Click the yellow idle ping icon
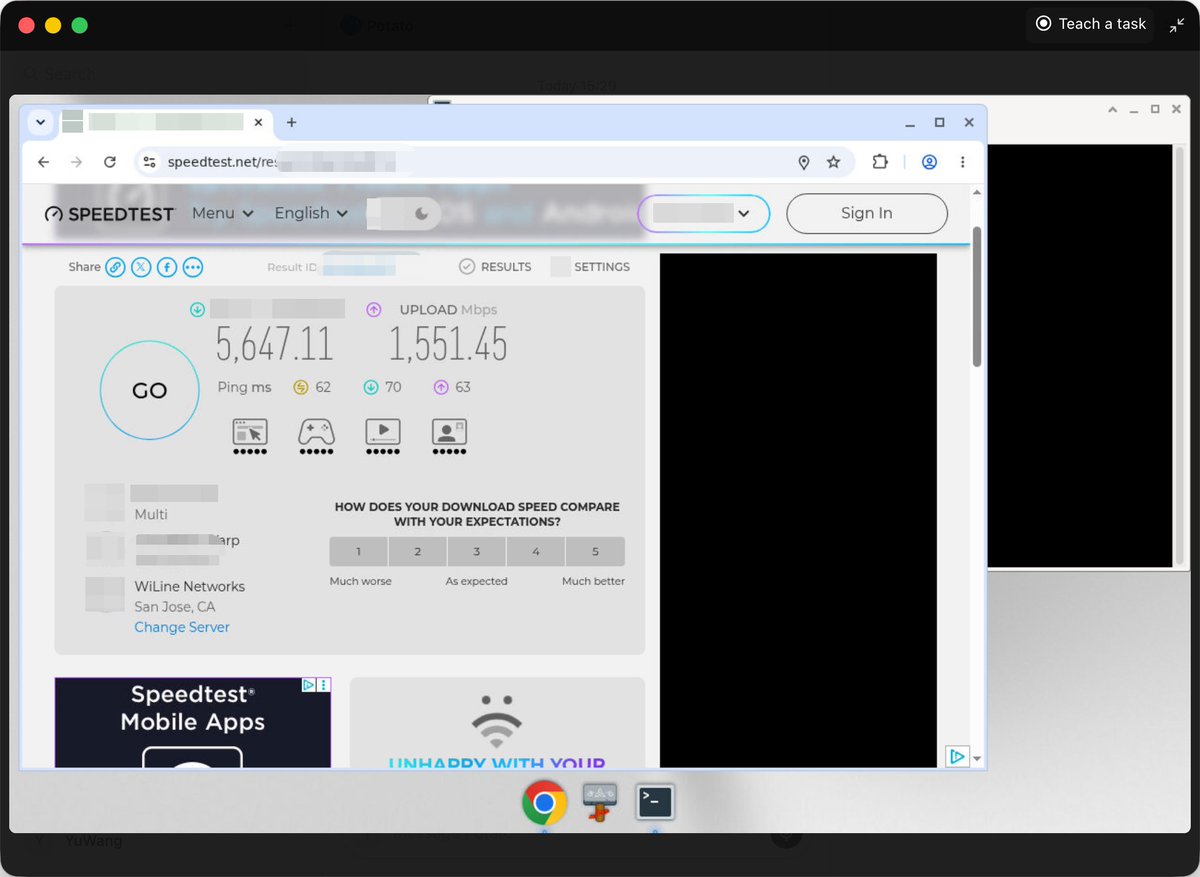This screenshot has height=877, width=1200. click(300, 387)
